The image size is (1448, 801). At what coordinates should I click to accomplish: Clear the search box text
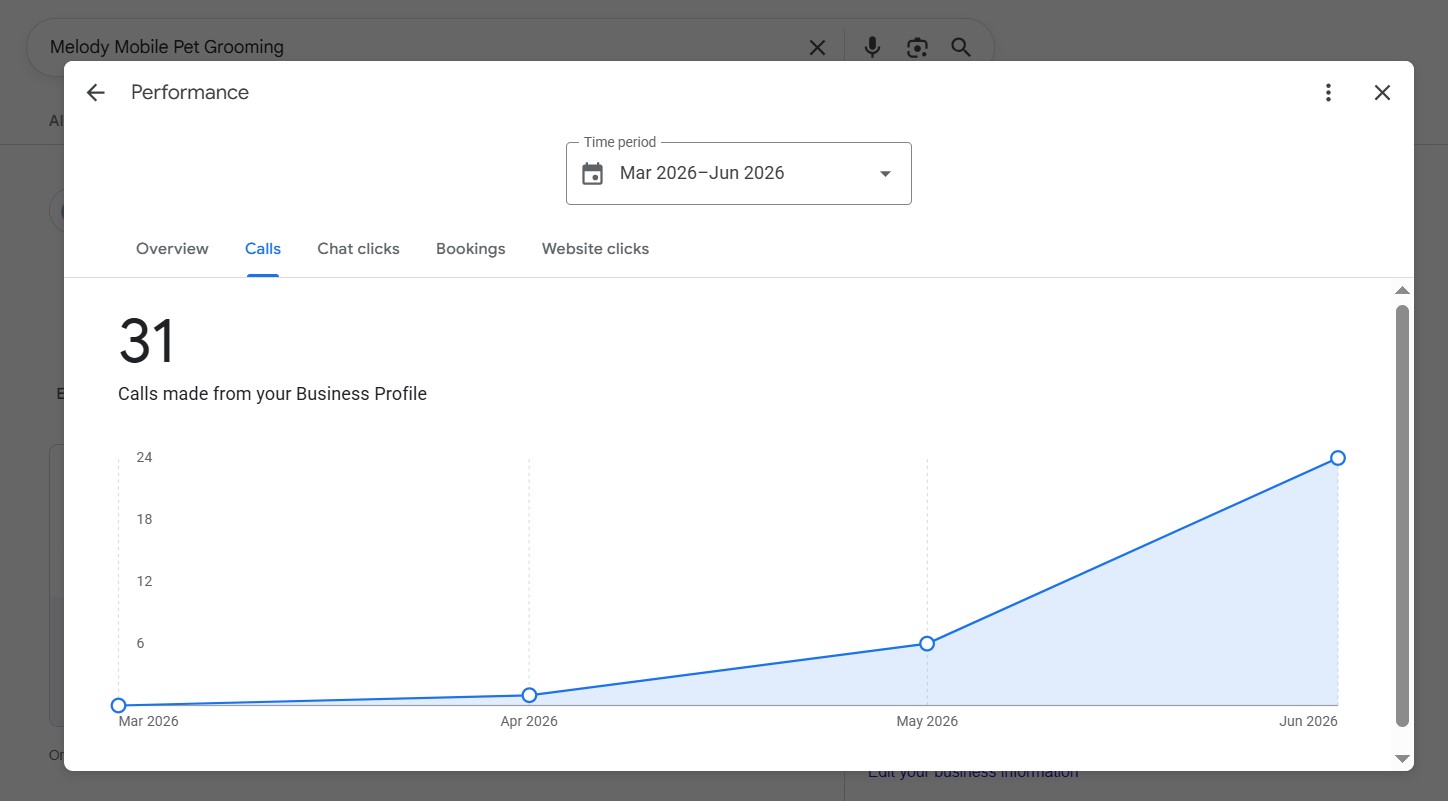817,47
